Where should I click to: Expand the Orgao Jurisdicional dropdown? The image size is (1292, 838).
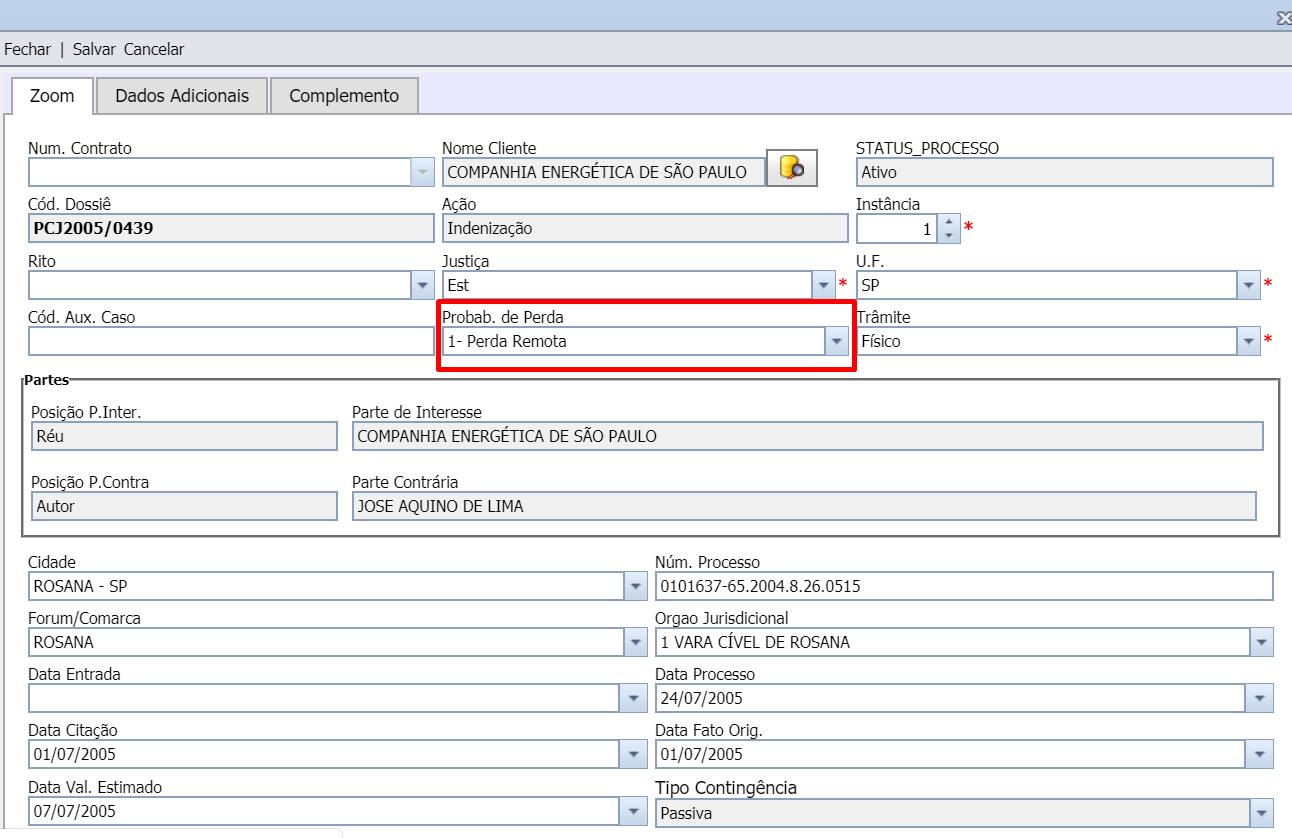click(x=1262, y=642)
